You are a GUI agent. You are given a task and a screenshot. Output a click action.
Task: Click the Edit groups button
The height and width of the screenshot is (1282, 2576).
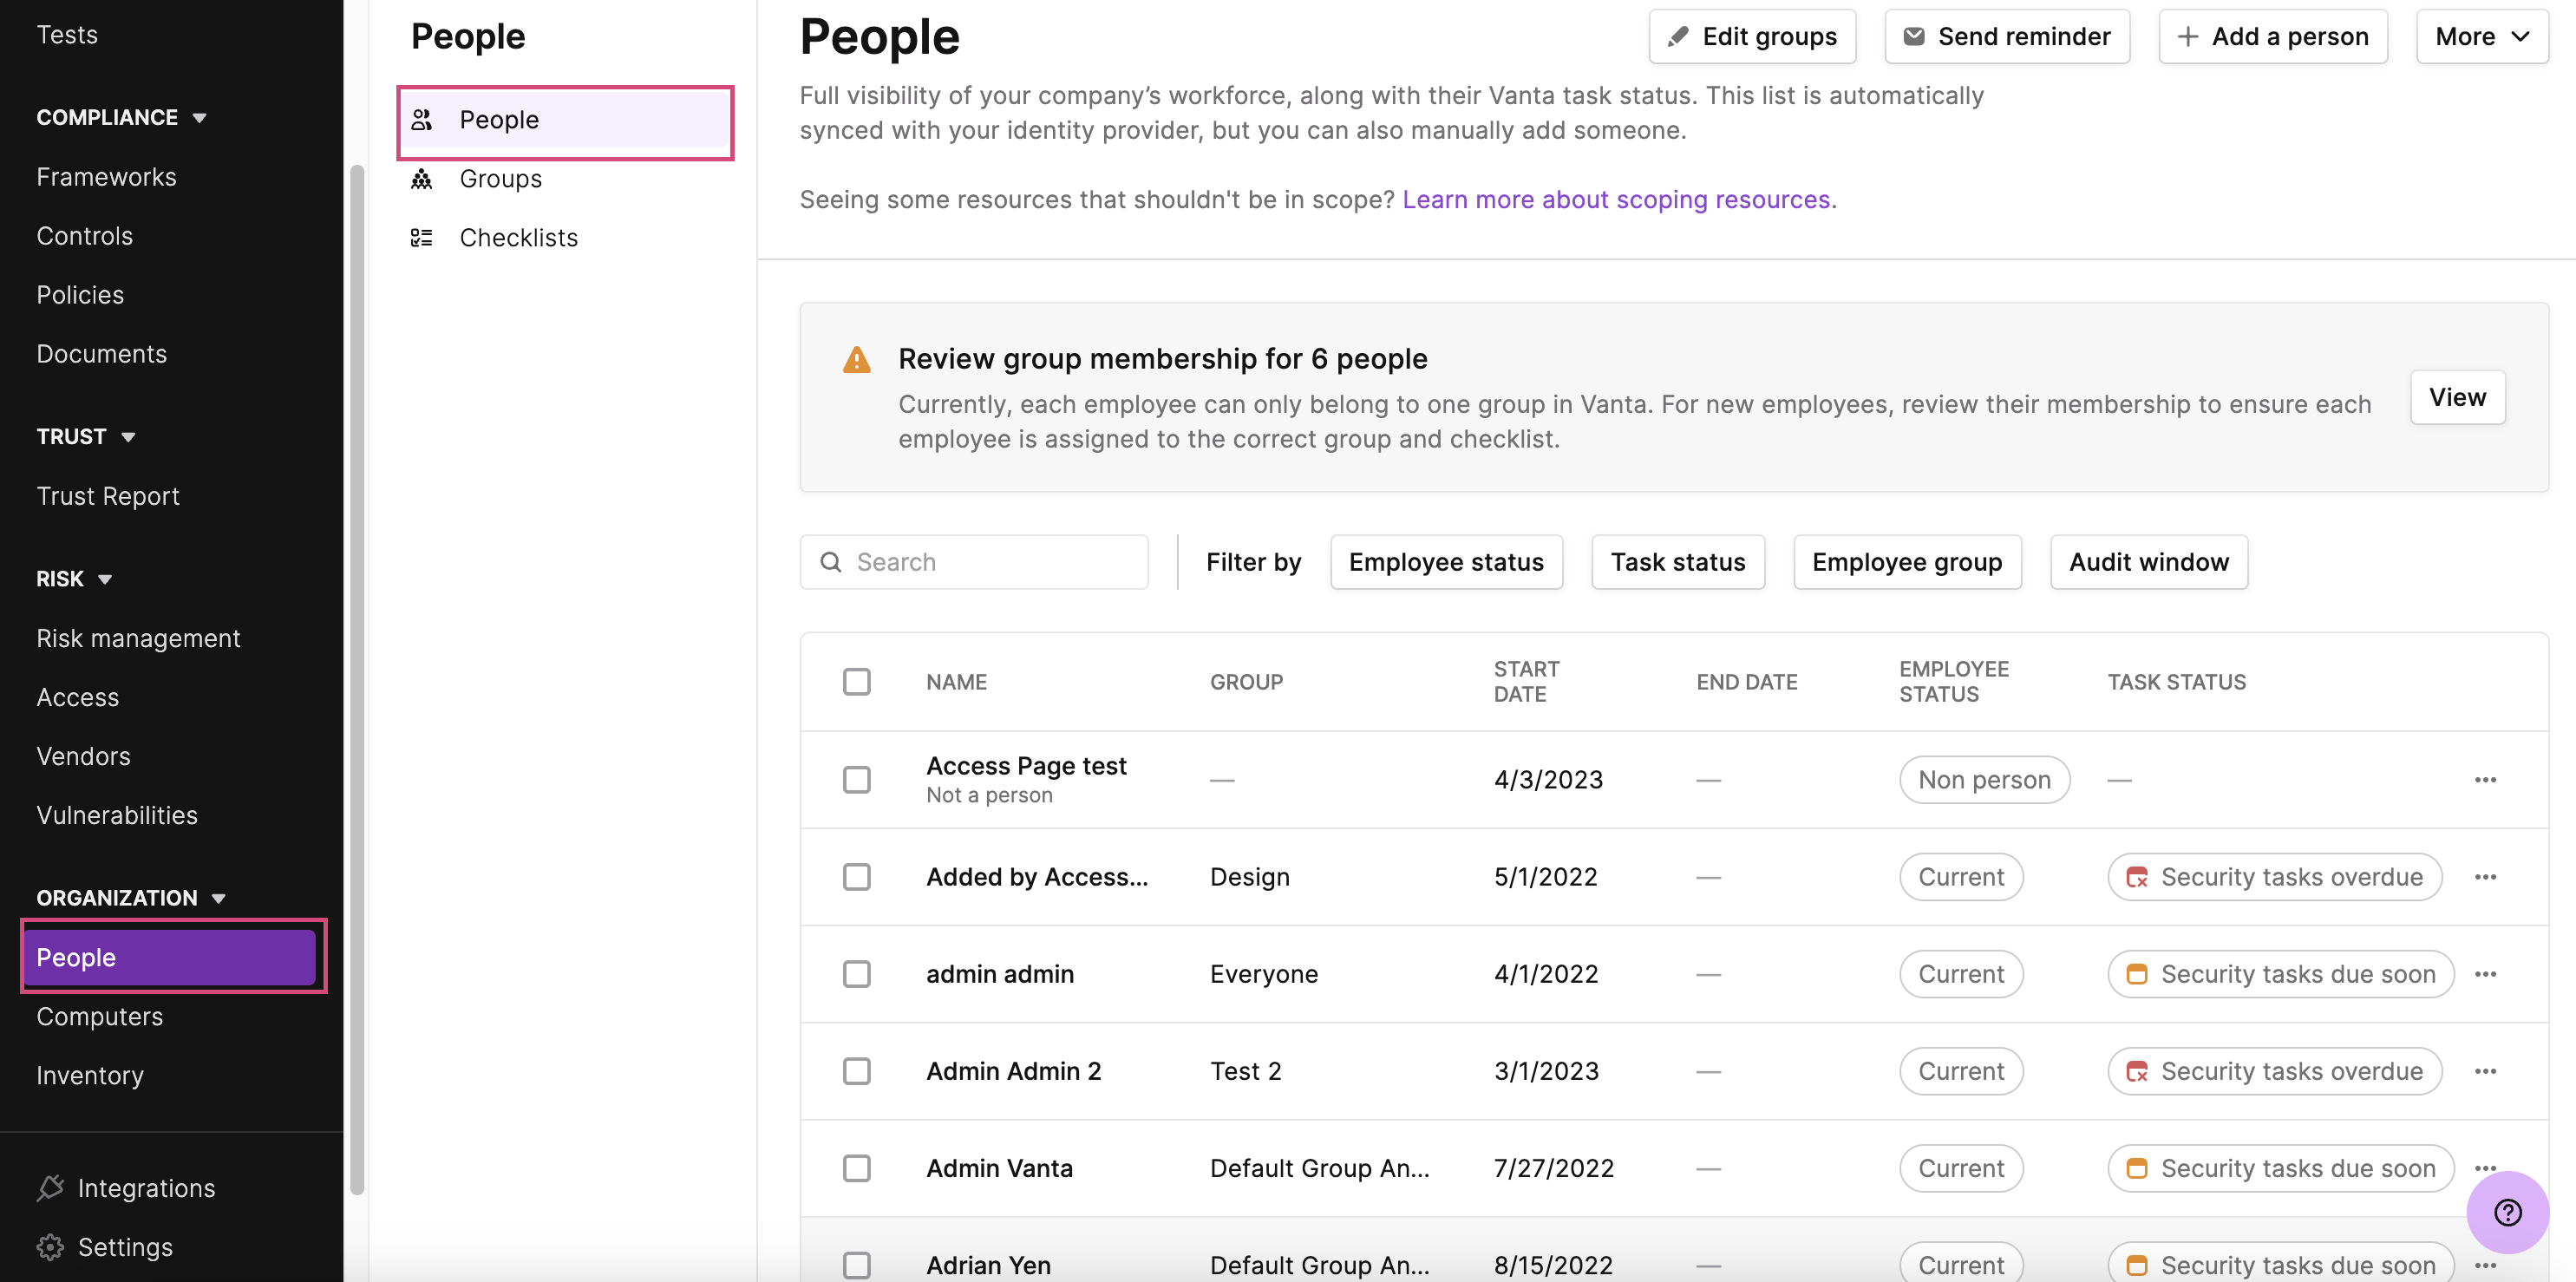click(x=1752, y=37)
